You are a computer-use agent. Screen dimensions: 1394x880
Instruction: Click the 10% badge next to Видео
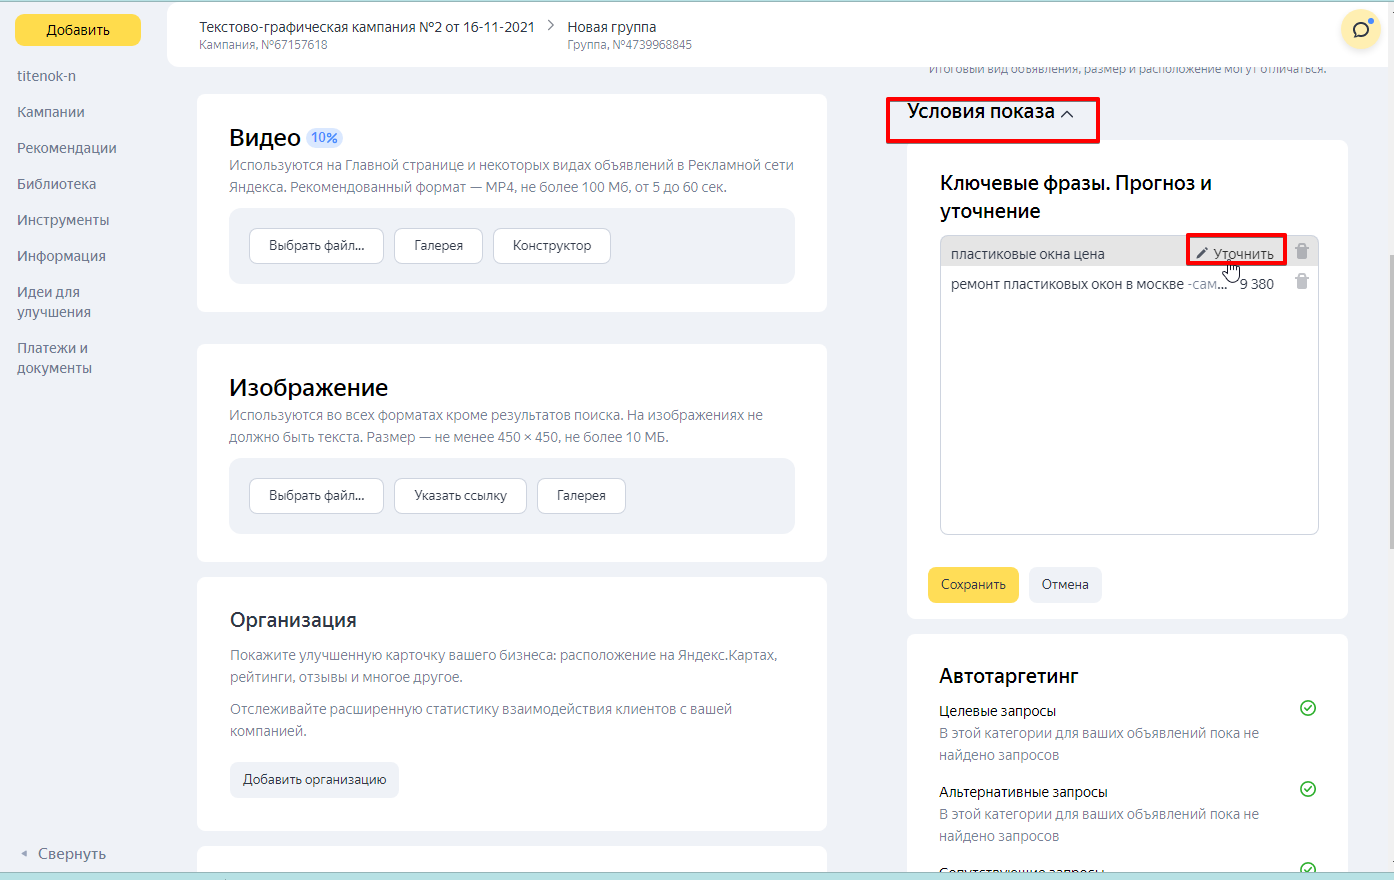(324, 138)
